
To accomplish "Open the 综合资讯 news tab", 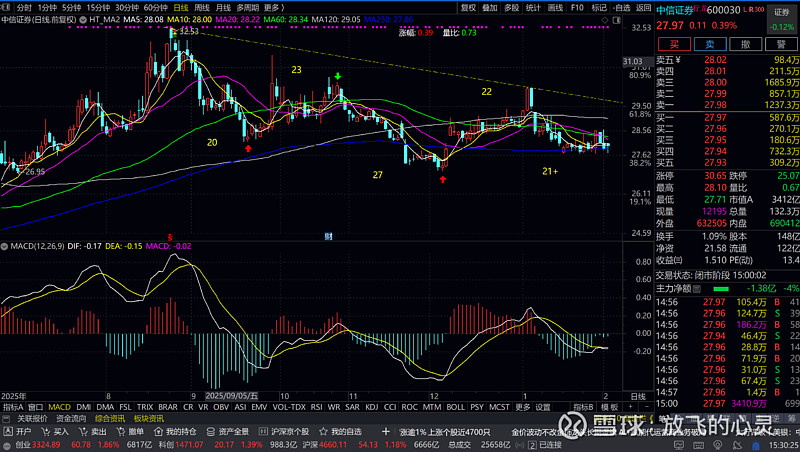I will click(x=109, y=418).
